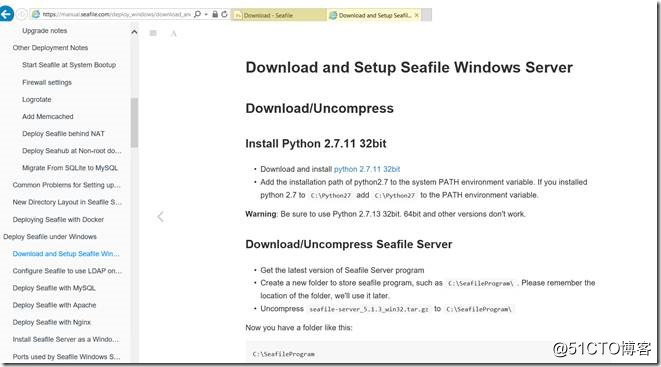The height and width of the screenshot is (367, 661).
Task: Click the sidebar scroll-up chevron arrow
Action: 134,32
